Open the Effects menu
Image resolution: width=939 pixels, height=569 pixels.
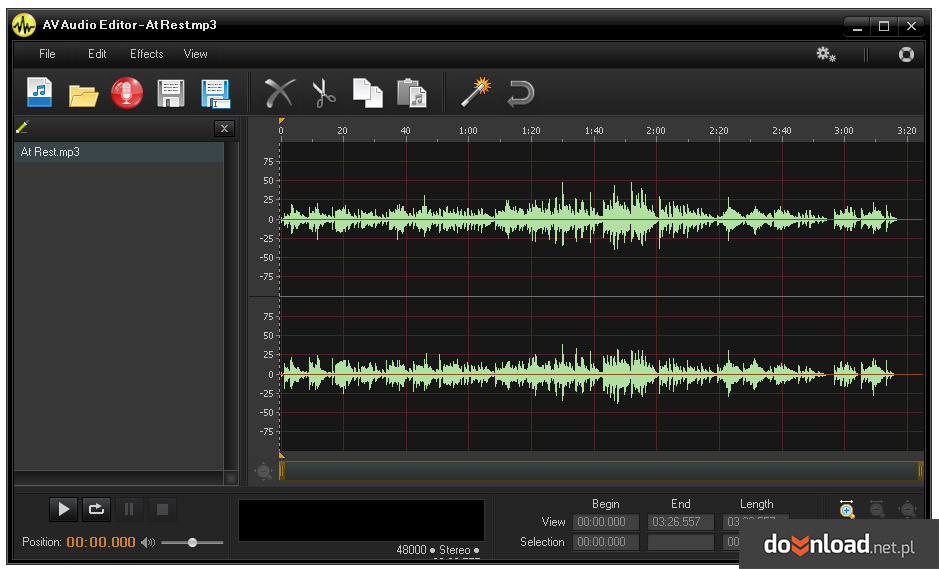[x=147, y=54]
